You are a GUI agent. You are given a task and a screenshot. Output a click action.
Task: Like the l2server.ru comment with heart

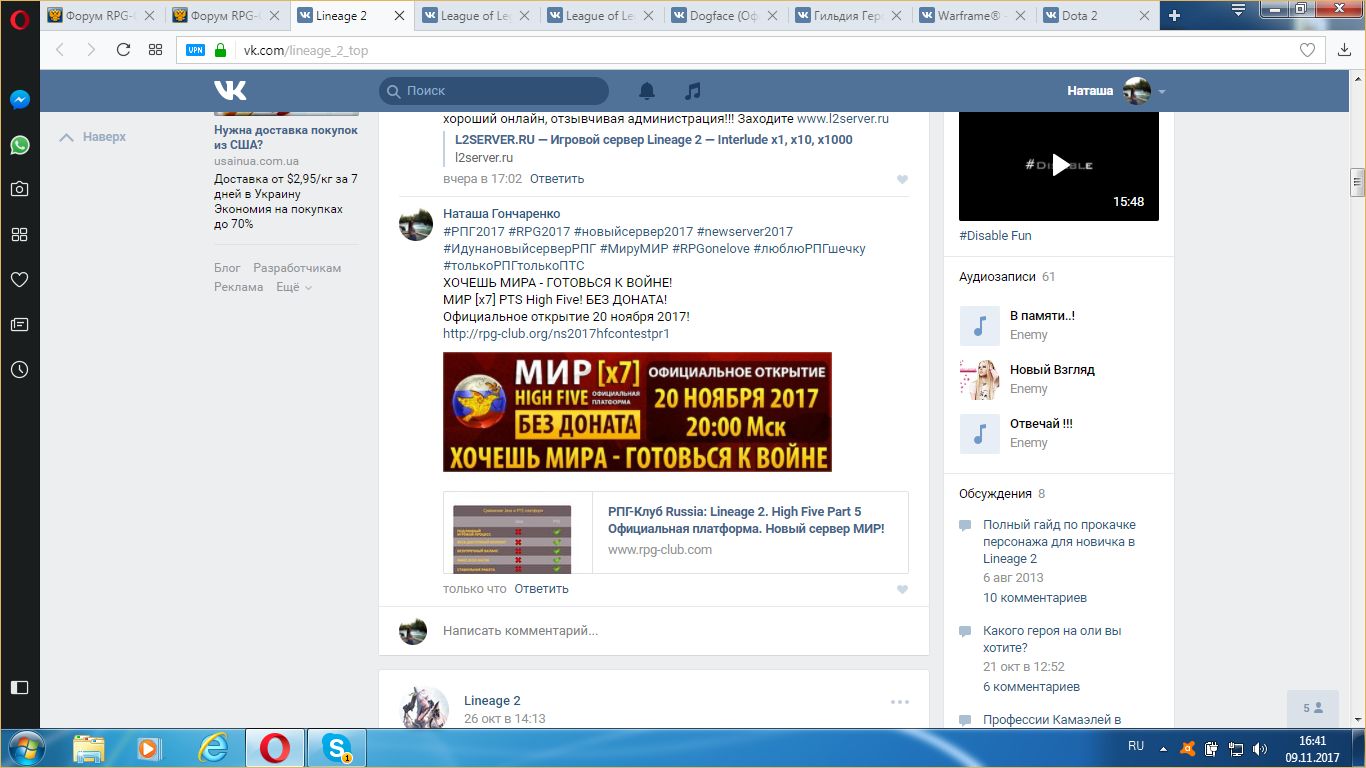pyautogui.click(x=902, y=180)
